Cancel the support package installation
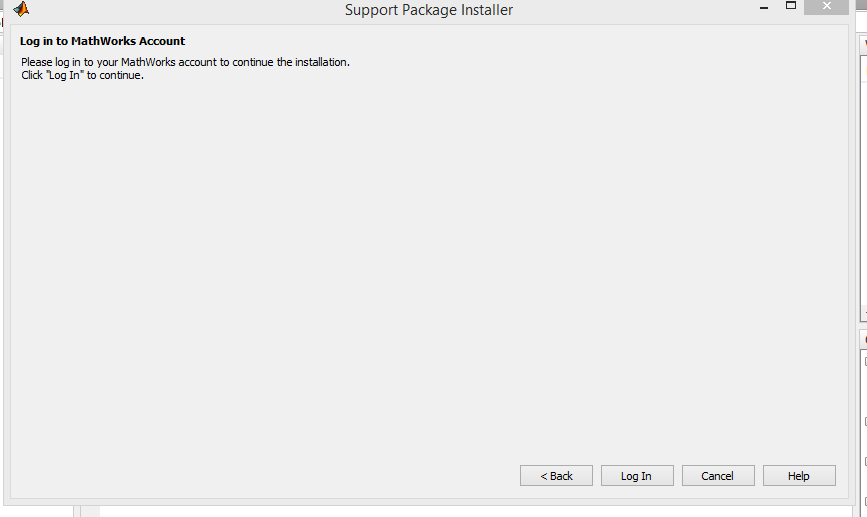 coord(718,476)
